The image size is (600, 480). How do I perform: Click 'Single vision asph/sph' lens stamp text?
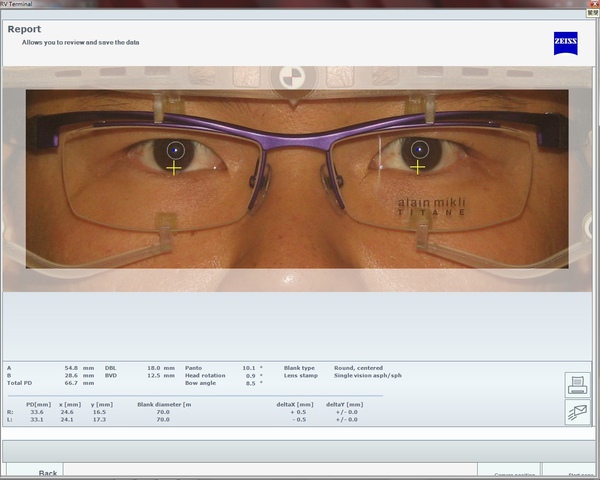tap(368, 376)
